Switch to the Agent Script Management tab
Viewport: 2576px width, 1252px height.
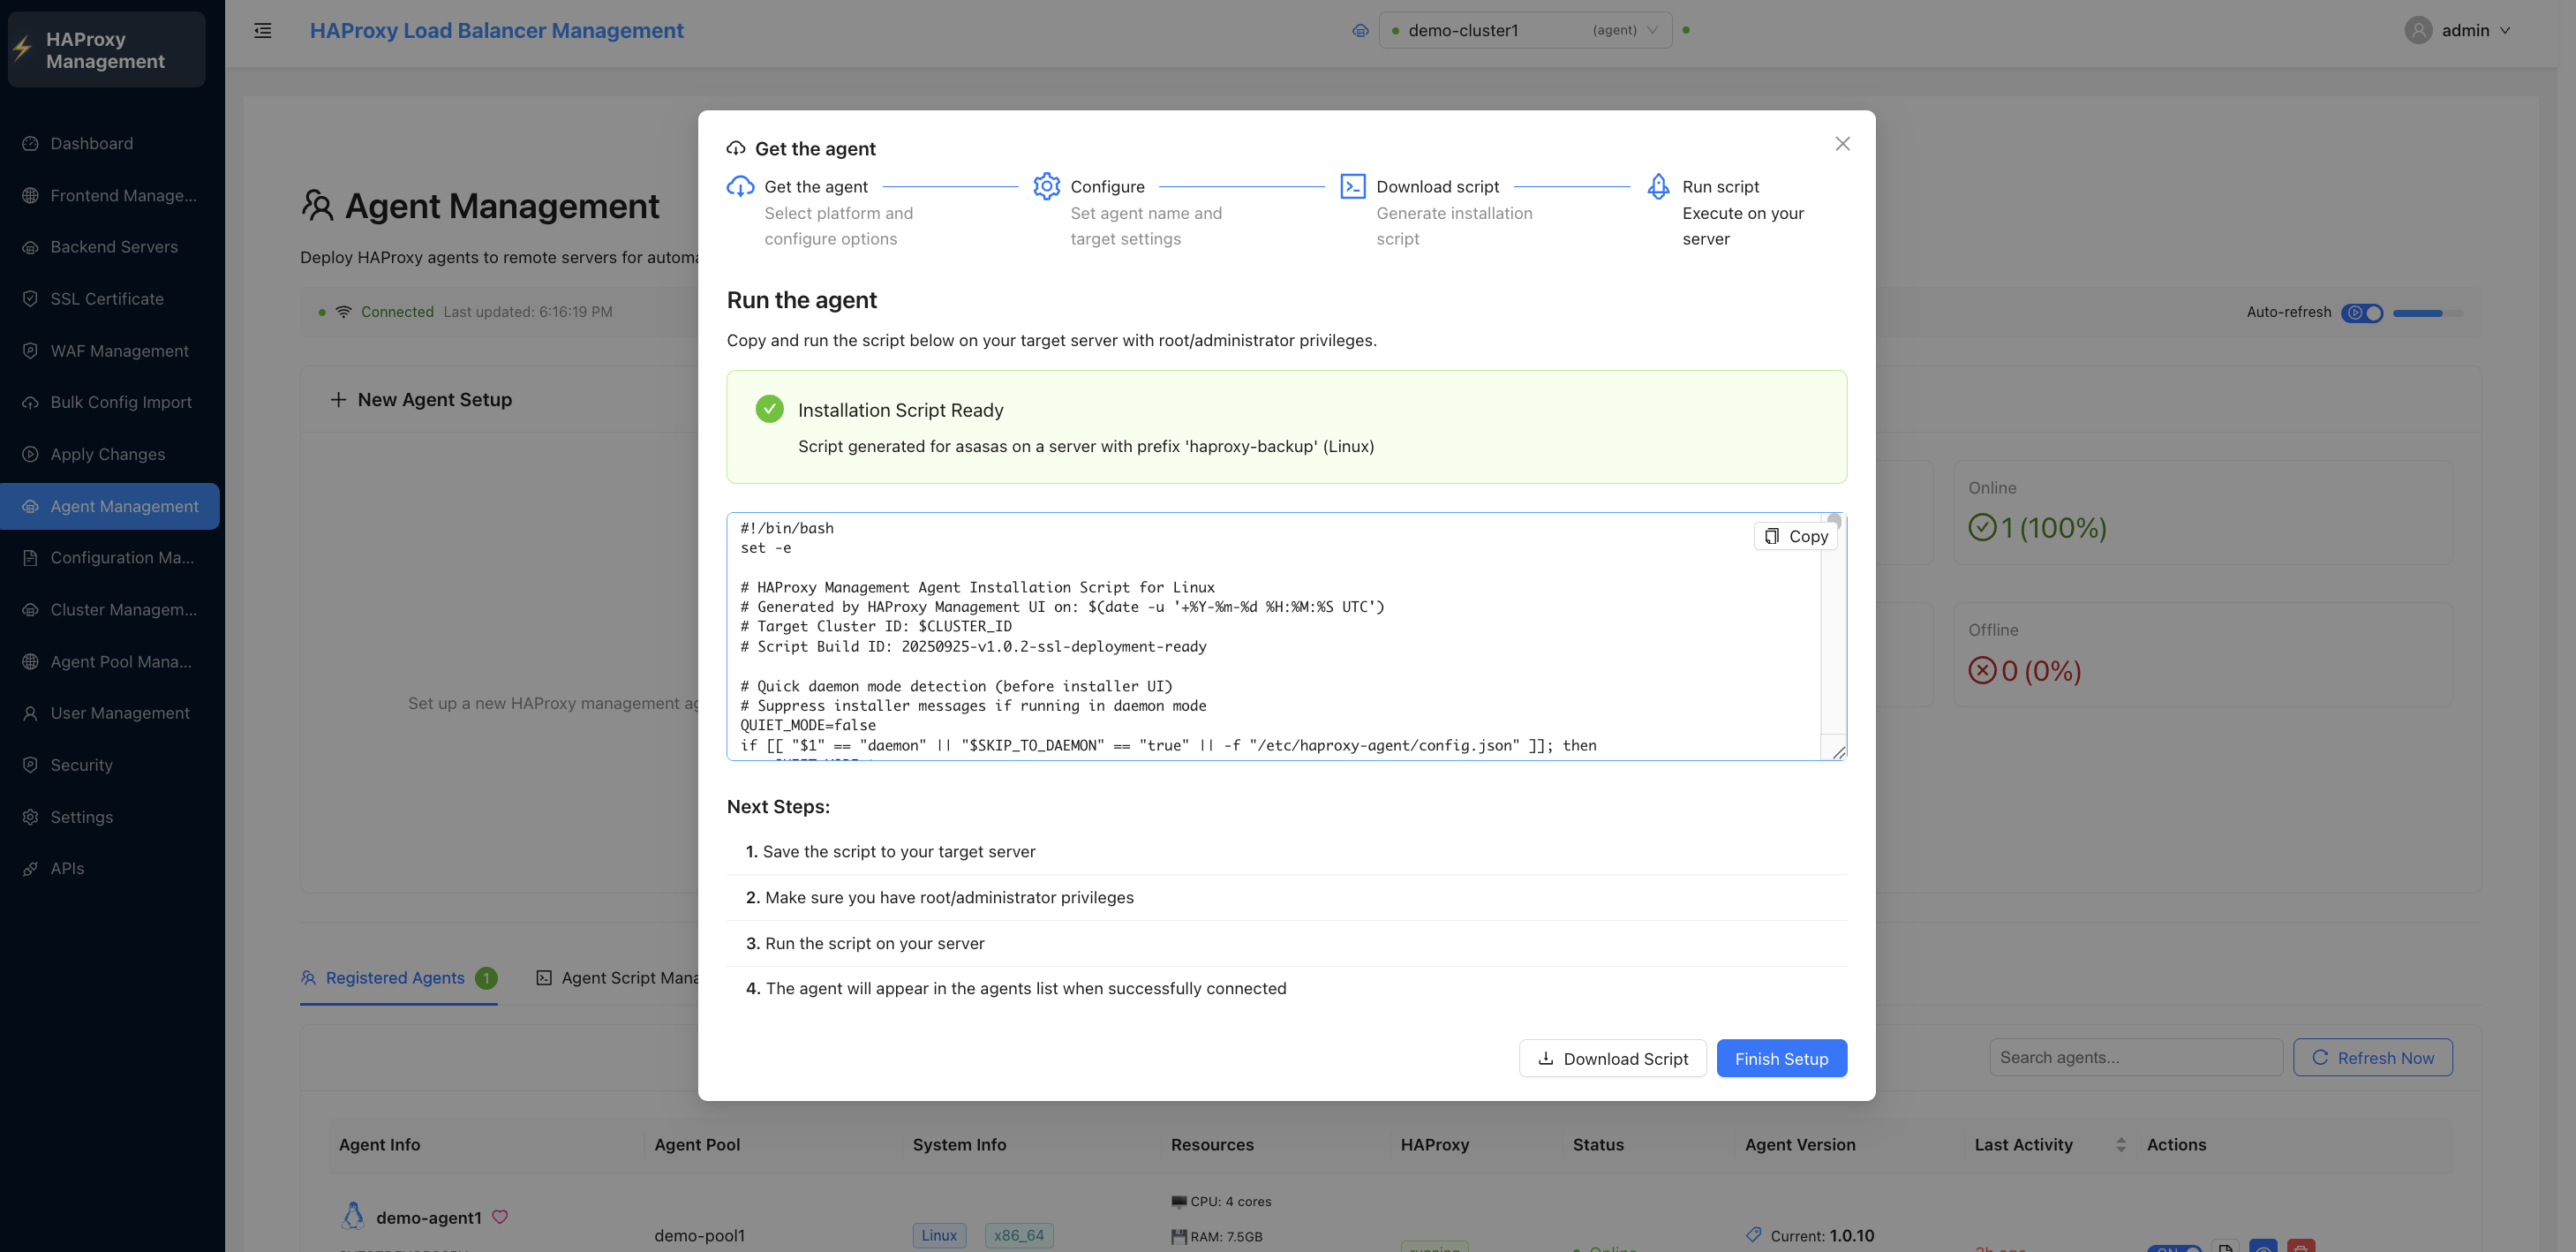(x=618, y=978)
